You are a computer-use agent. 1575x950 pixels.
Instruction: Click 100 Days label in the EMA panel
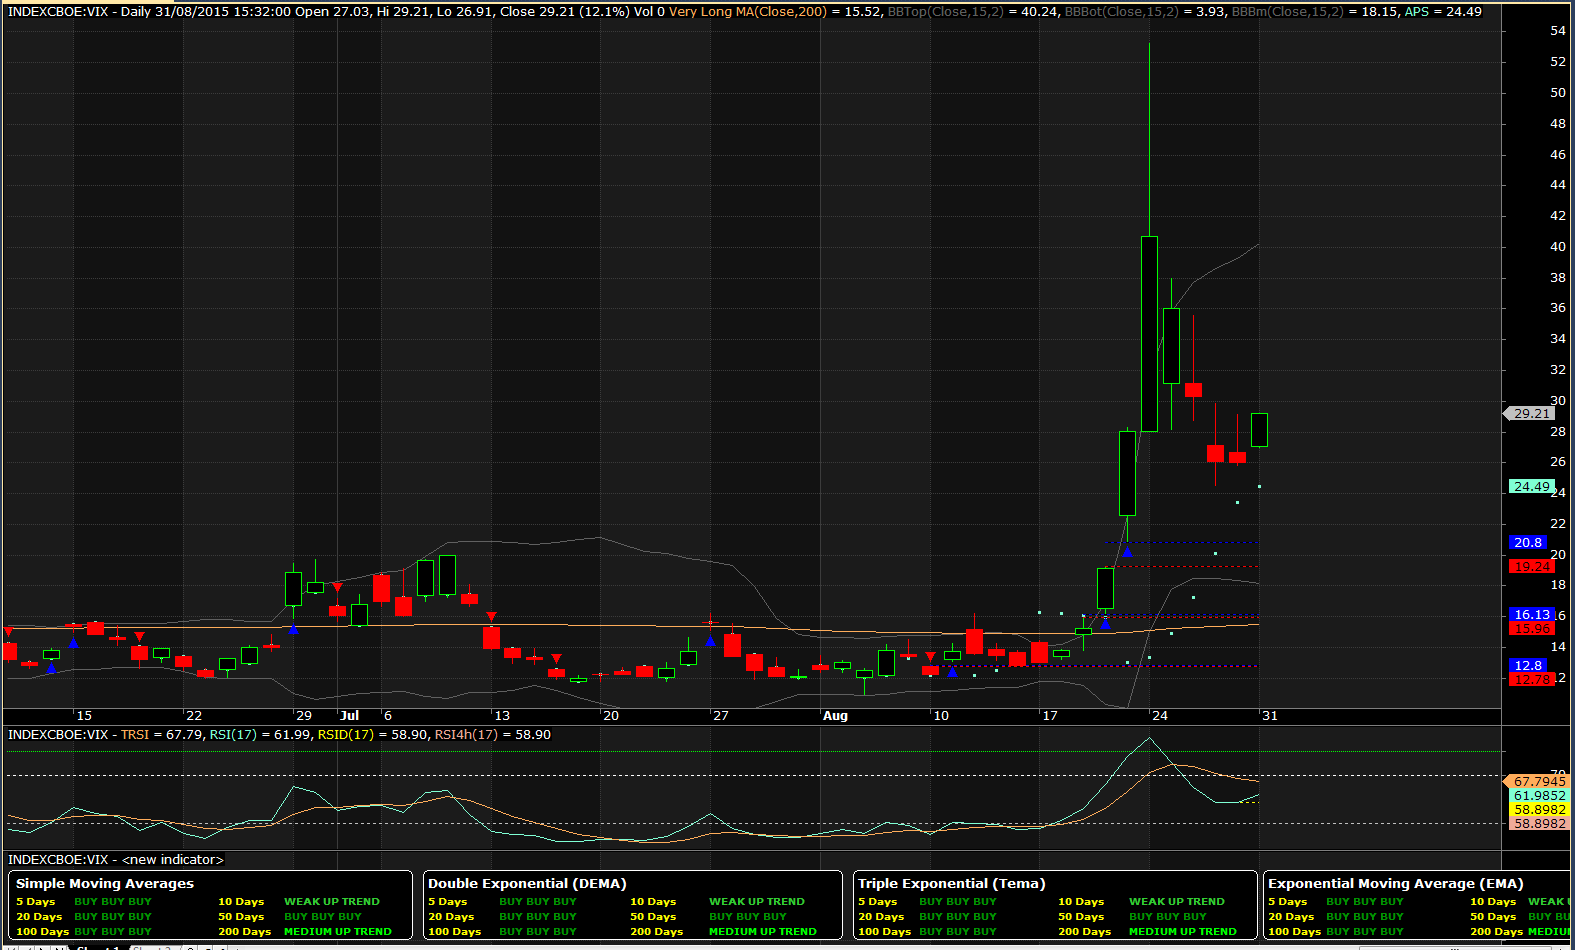[1295, 932]
